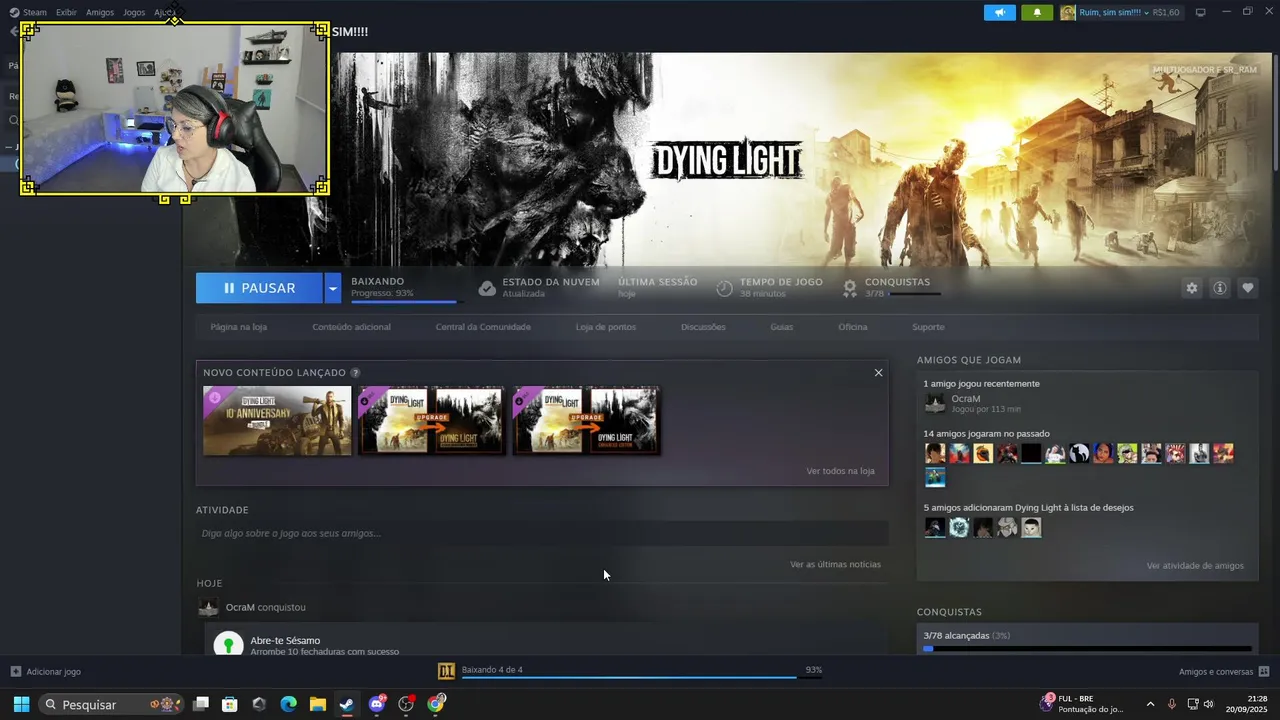
Task: Click the R$1,60 wallet balance
Action: 1166,13
